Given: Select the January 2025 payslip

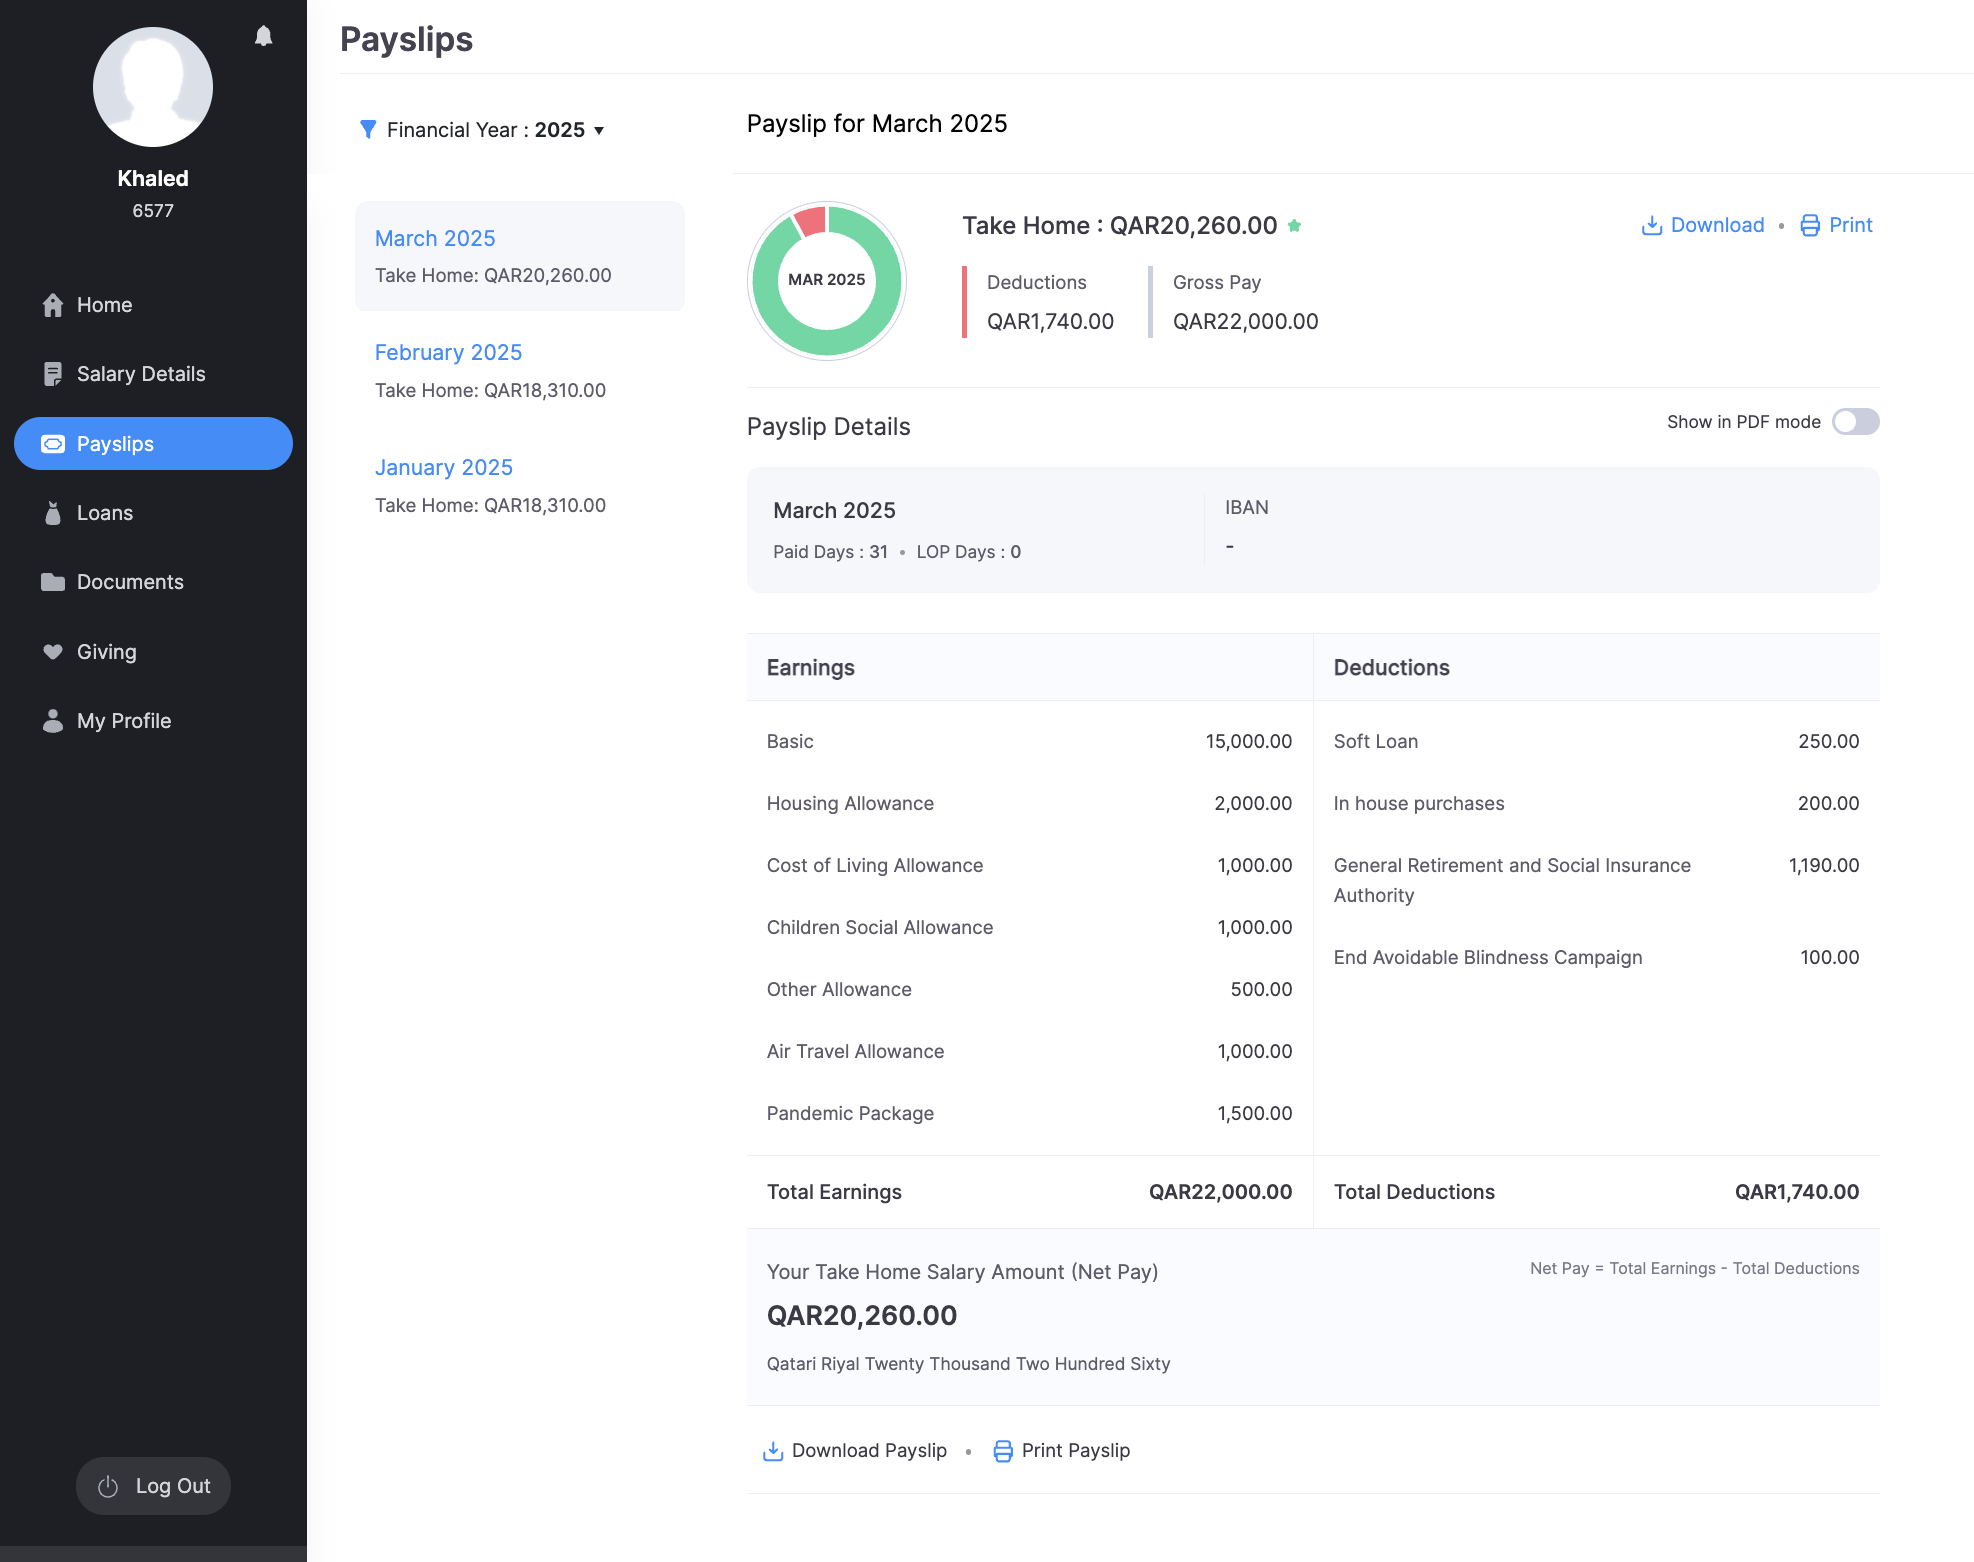Looking at the screenshot, I should tap(443, 468).
